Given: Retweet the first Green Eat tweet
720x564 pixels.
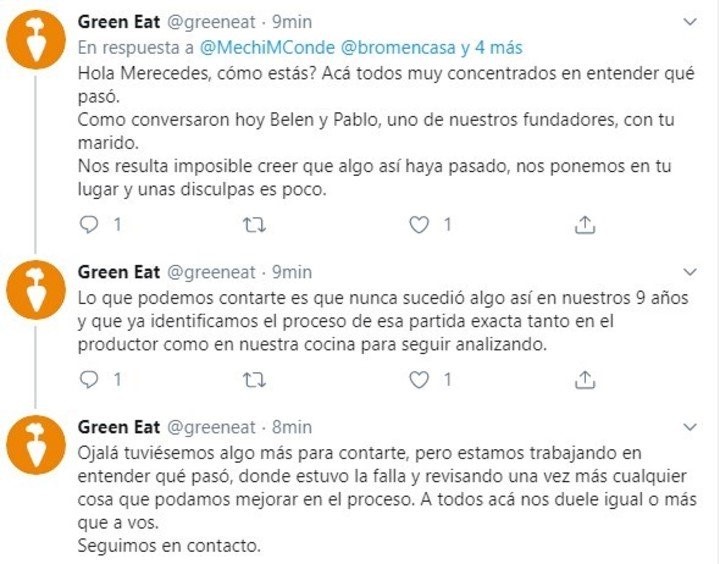Looking at the screenshot, I should [x=255, y=226].
